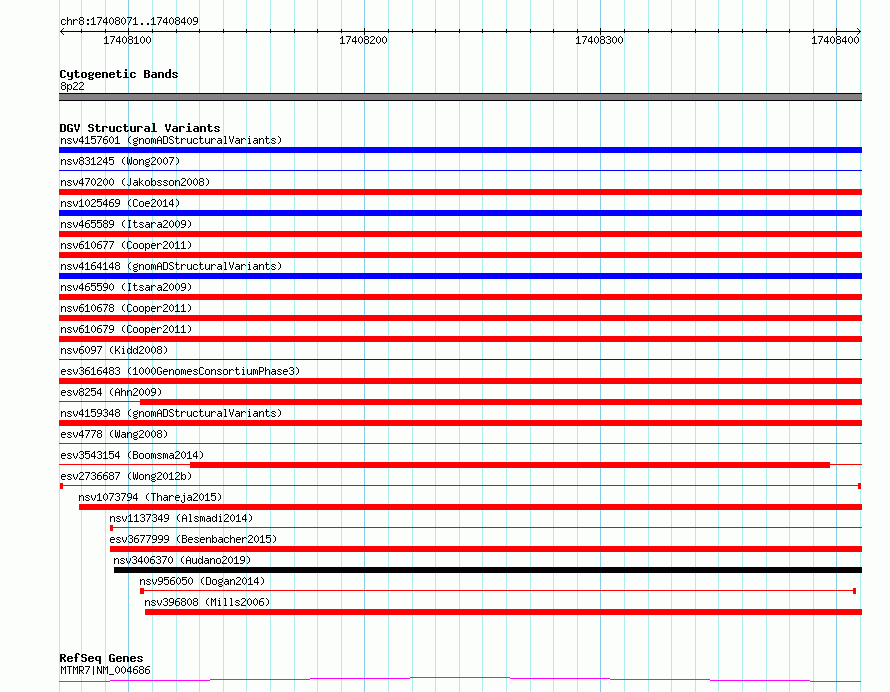Click the MTMR7|NM_004686 gene label
The image size is (890, 692).
point(105,670)
